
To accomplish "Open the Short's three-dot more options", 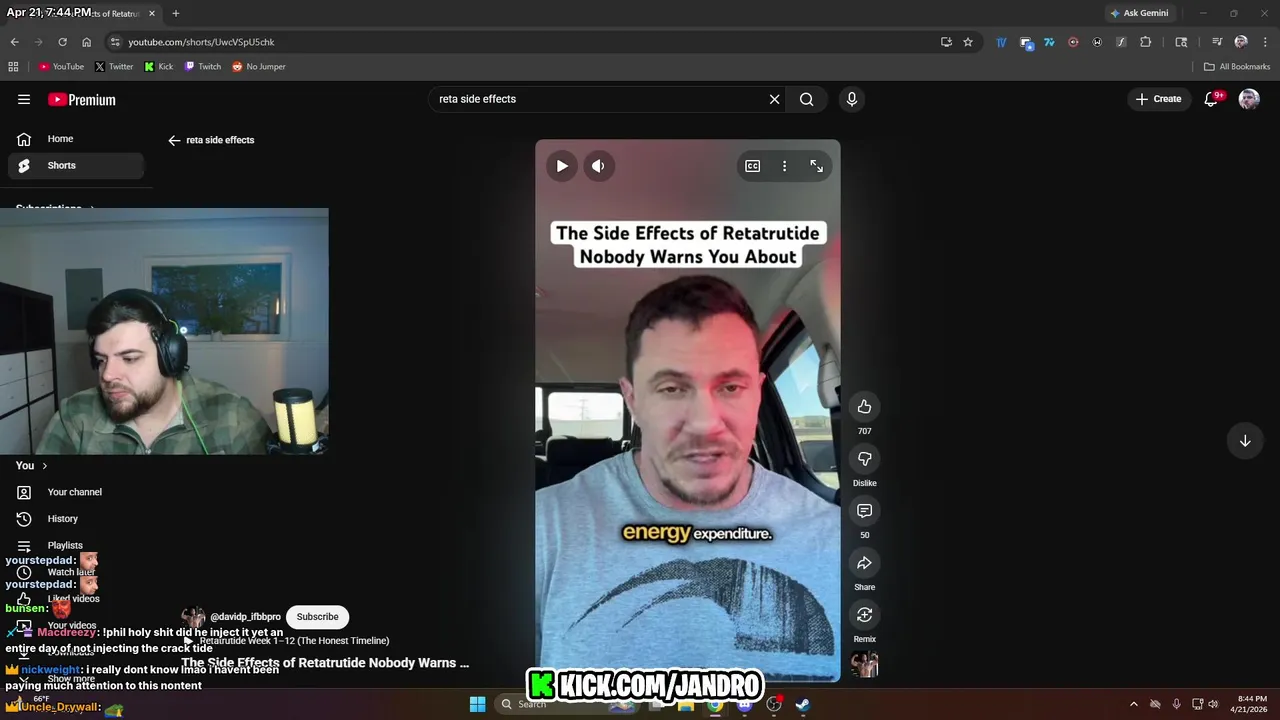I will click(x=784, y=166).
